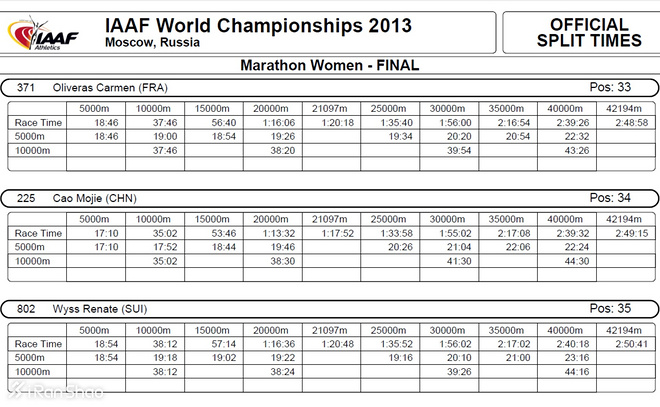Click the Moscow, Russia subtitle
The image size is (660, 407).
pos(152,43)
